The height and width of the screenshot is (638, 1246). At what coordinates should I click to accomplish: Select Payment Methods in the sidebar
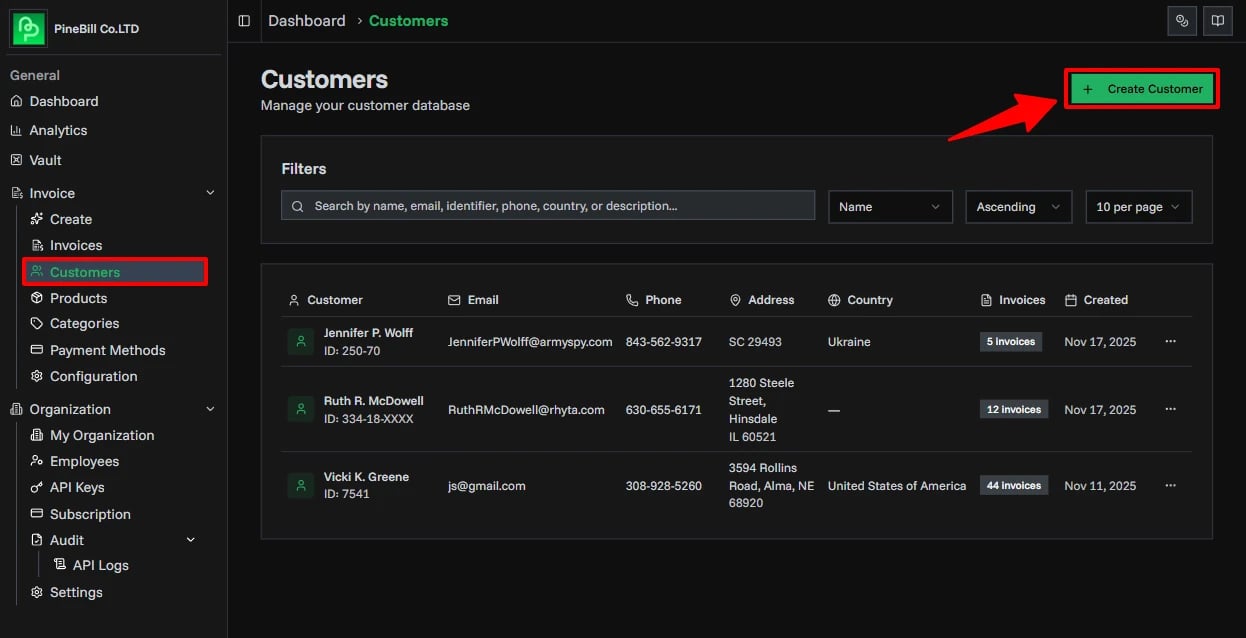[x=107, y=350]
